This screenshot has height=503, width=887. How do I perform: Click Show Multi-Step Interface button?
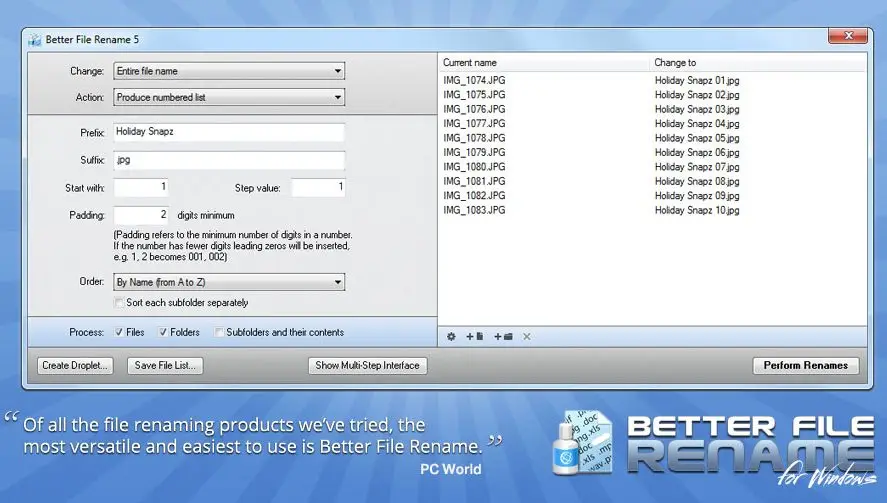pyautogui.click(x=368, y=366)
